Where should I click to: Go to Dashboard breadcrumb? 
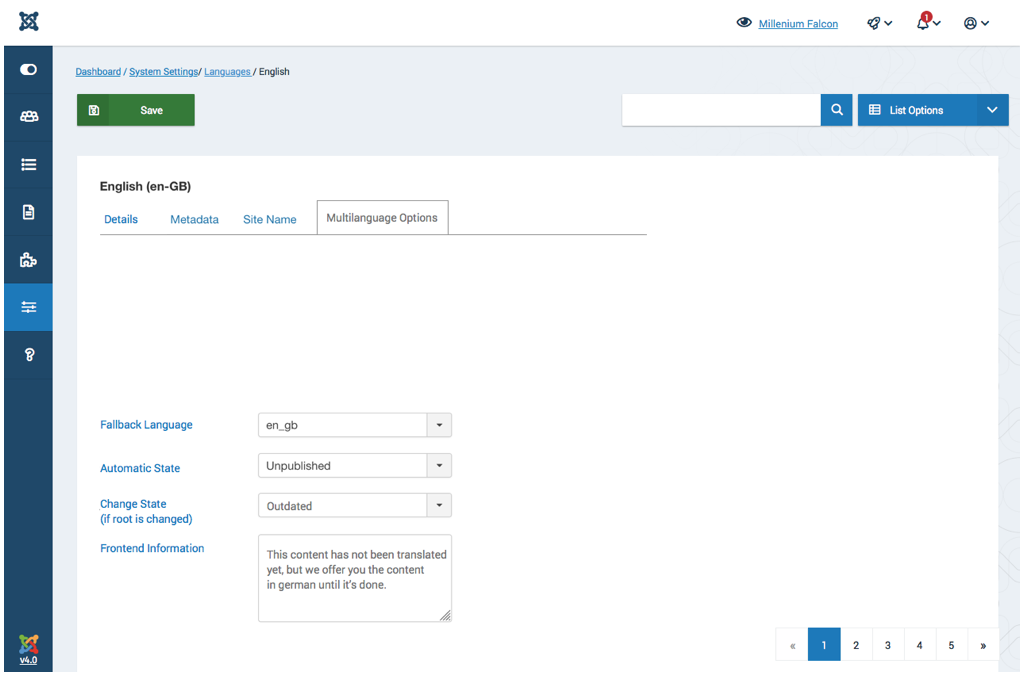click(x=98, y=71)
